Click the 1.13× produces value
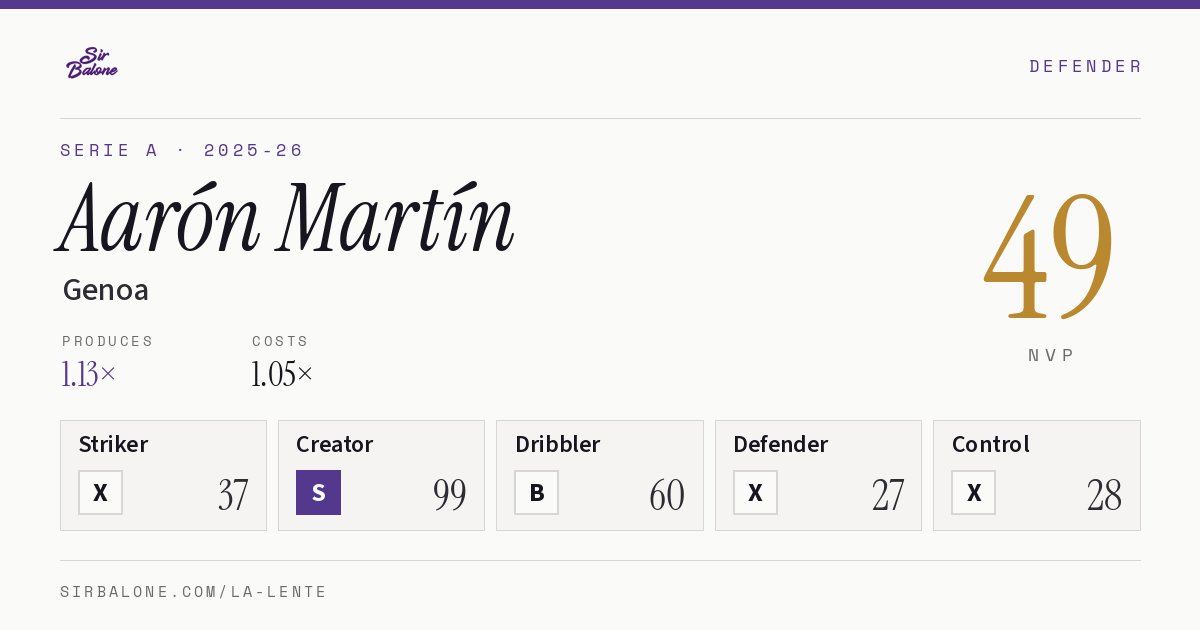1200x630 pixels. [x=89, y=374]
